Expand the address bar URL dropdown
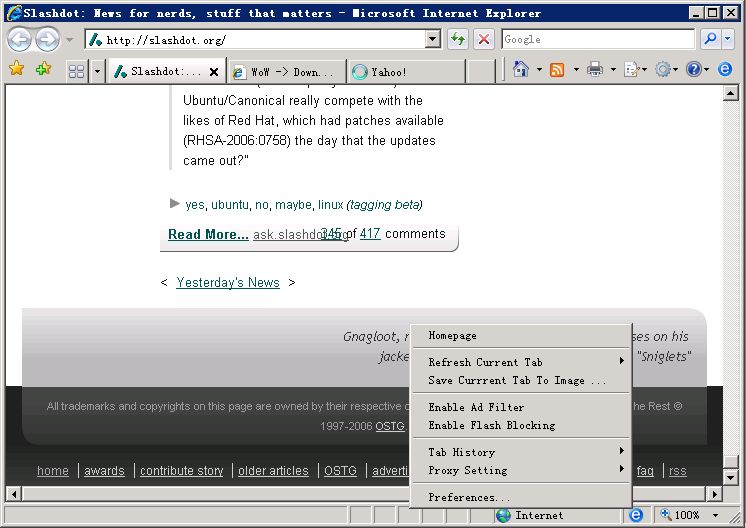 click(x=432, y=39)
